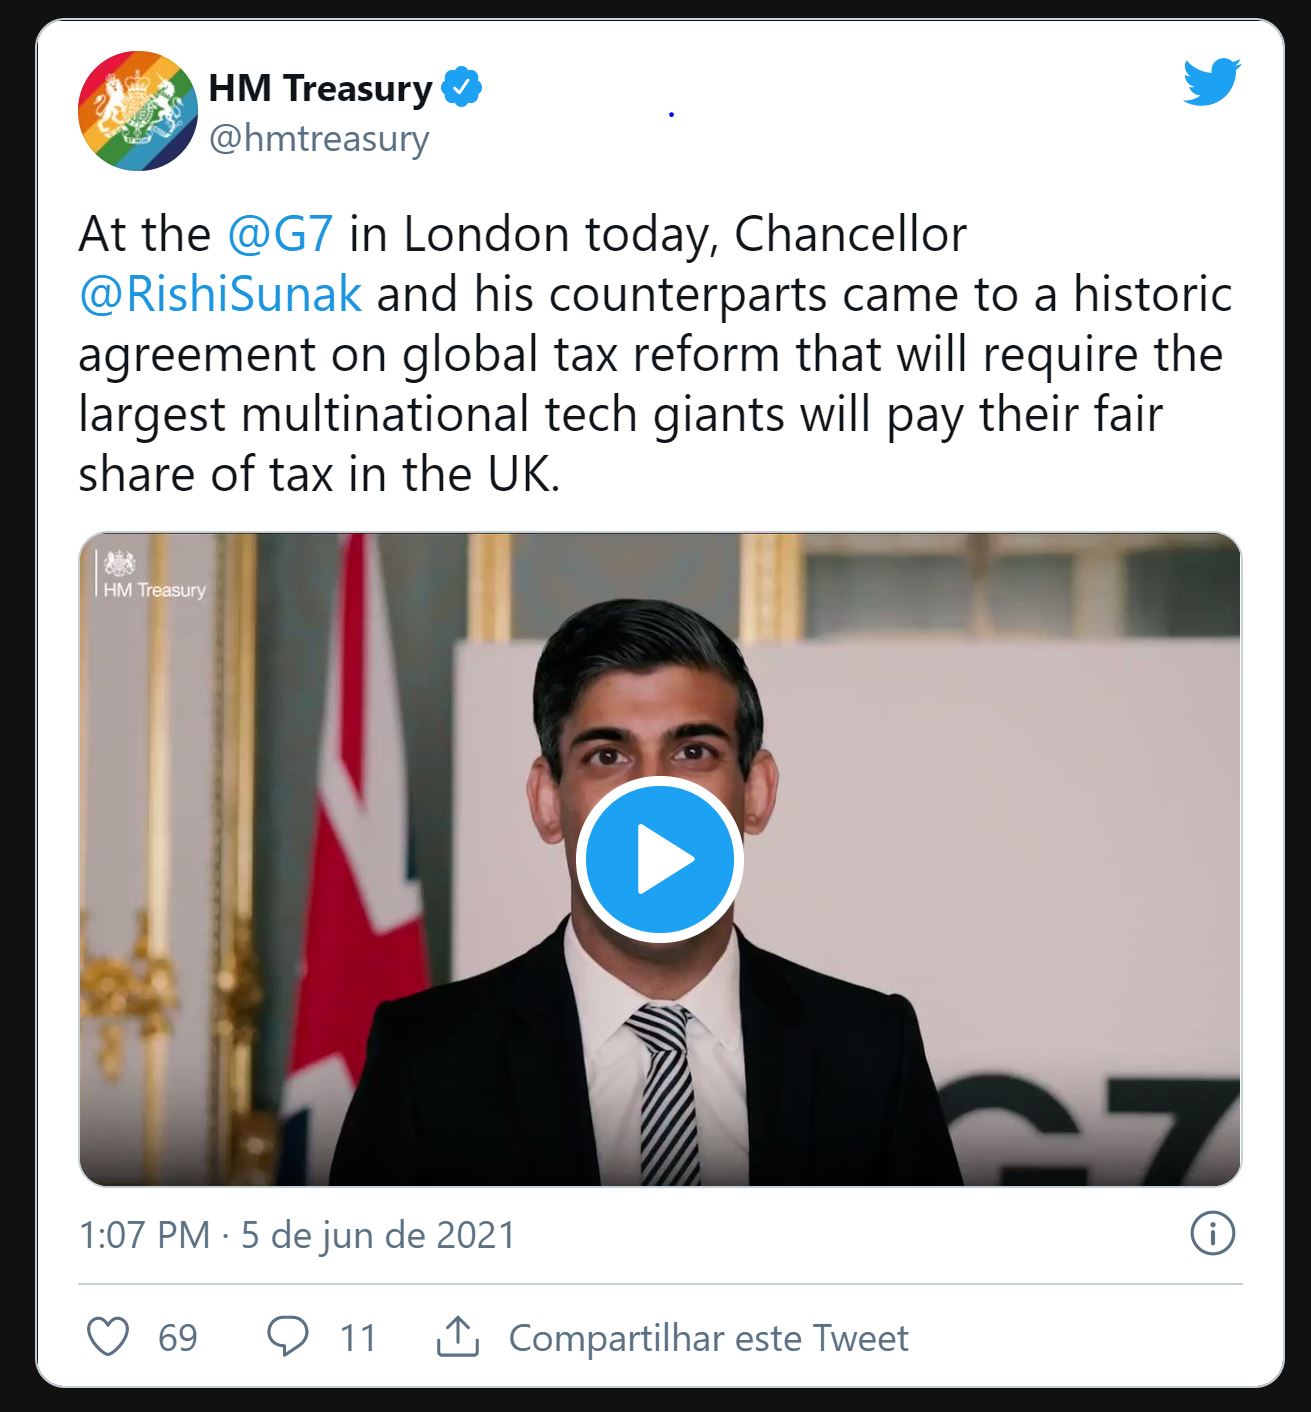Click the HM Treasury display name
The image size is (1311, 1412).
[x=320, y=88]
